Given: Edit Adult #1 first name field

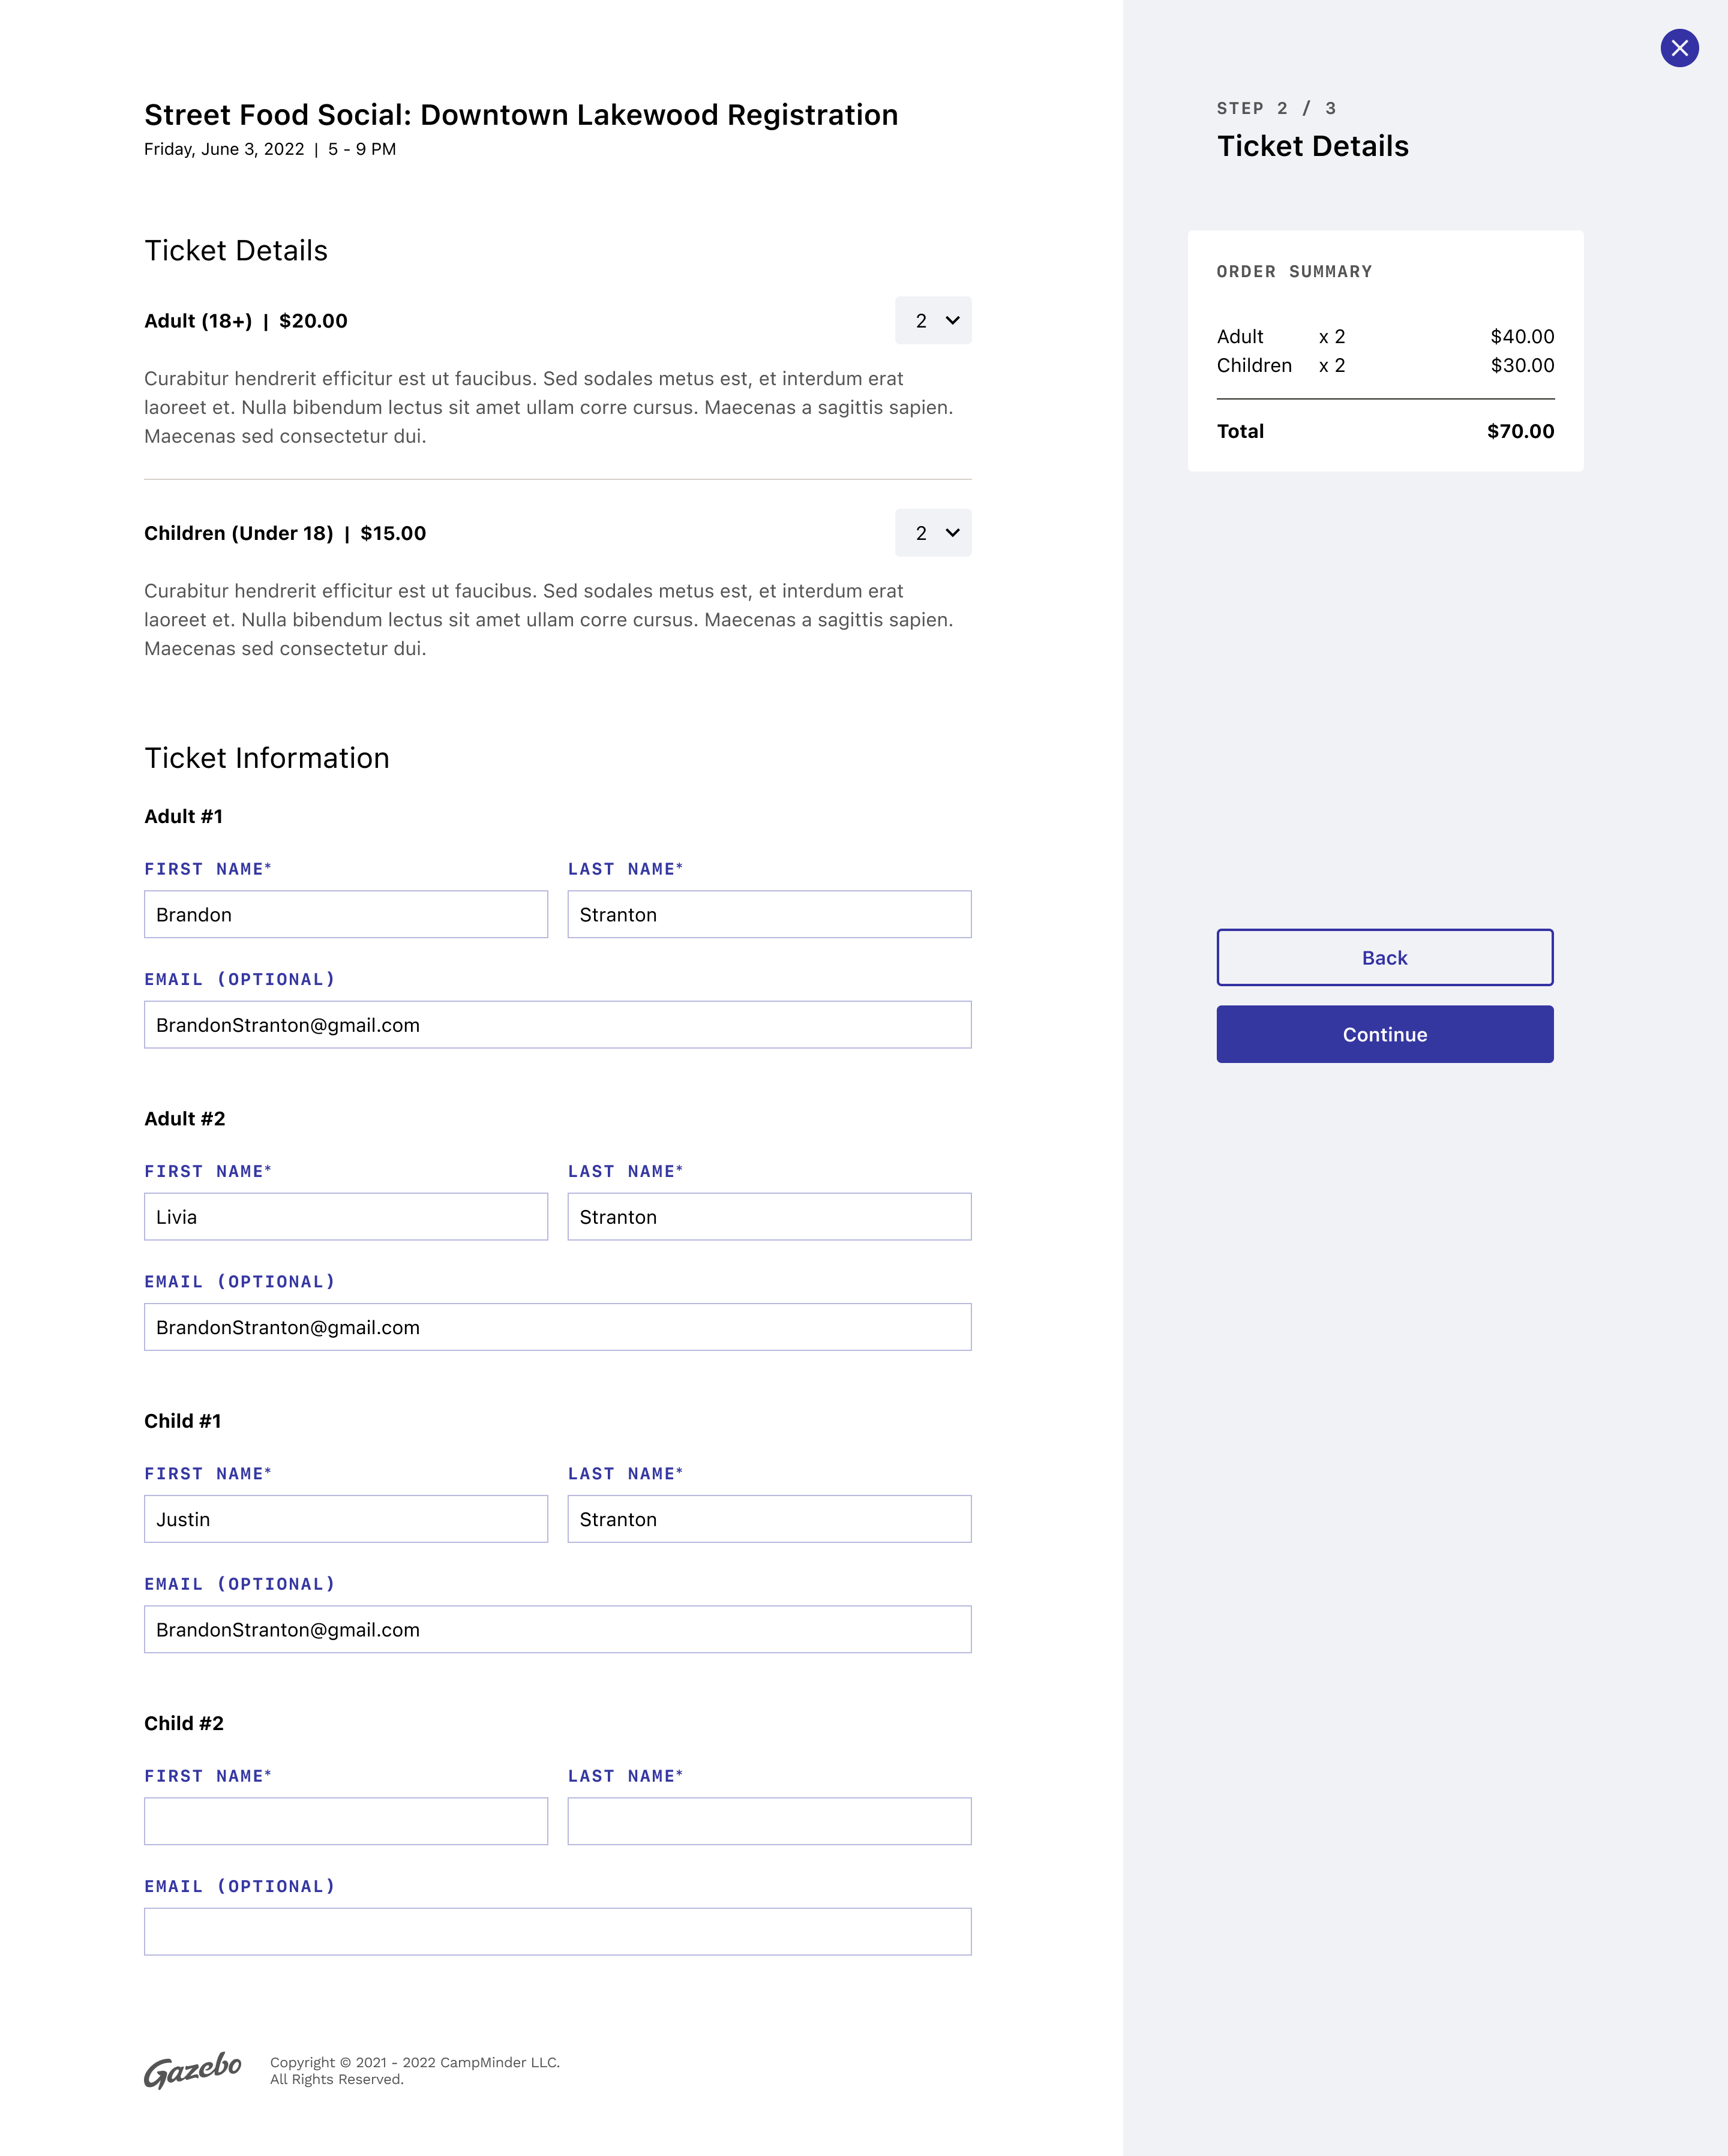Looking at the screenshot, I should point(345,914).
